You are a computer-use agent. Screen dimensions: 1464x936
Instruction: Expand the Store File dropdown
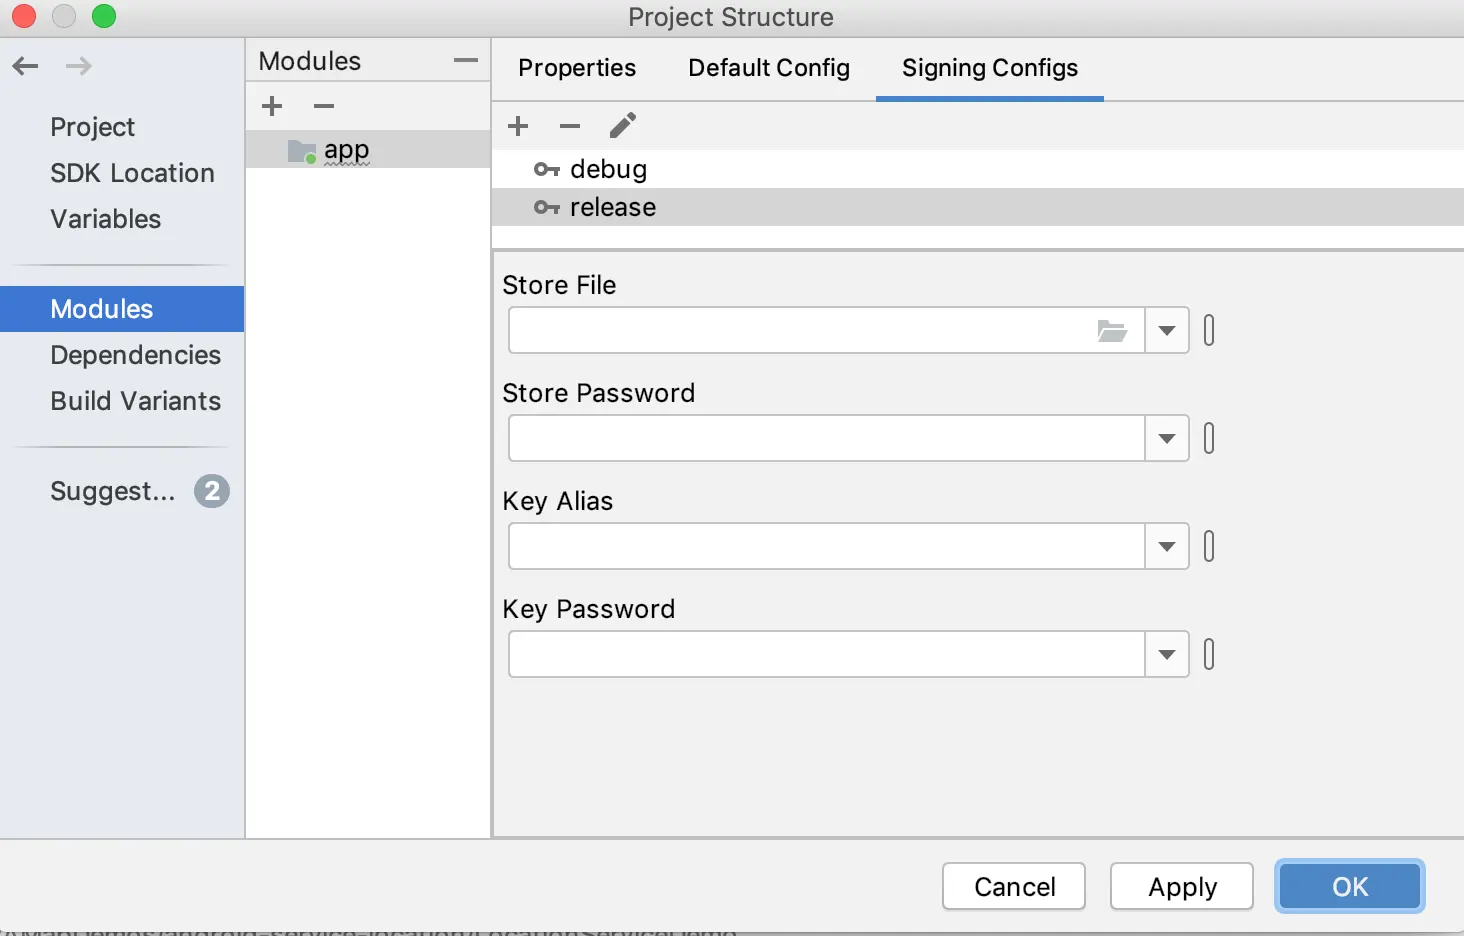[1166, 331]
